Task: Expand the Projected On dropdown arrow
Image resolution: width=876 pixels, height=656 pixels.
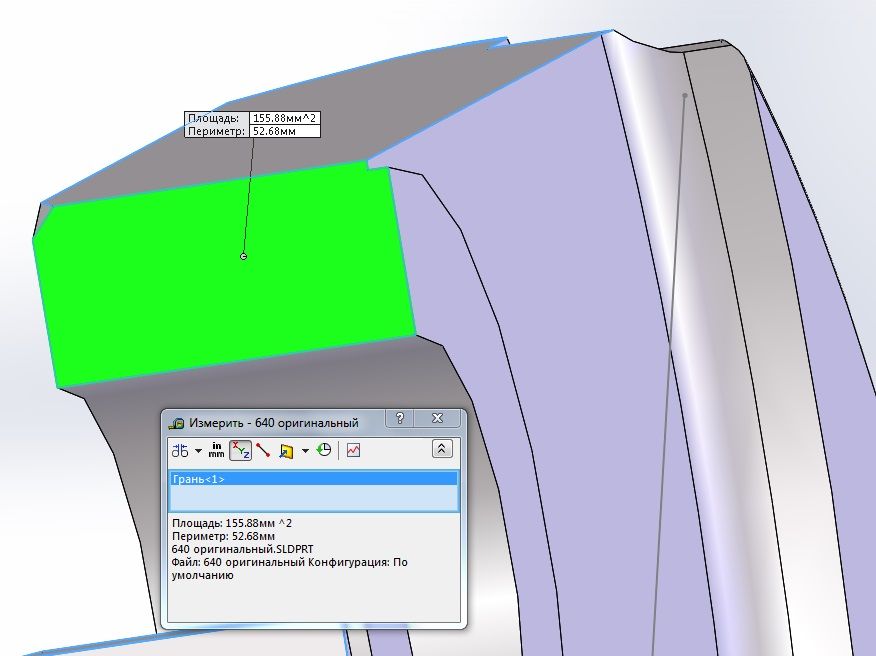Action: pos(304,451)
